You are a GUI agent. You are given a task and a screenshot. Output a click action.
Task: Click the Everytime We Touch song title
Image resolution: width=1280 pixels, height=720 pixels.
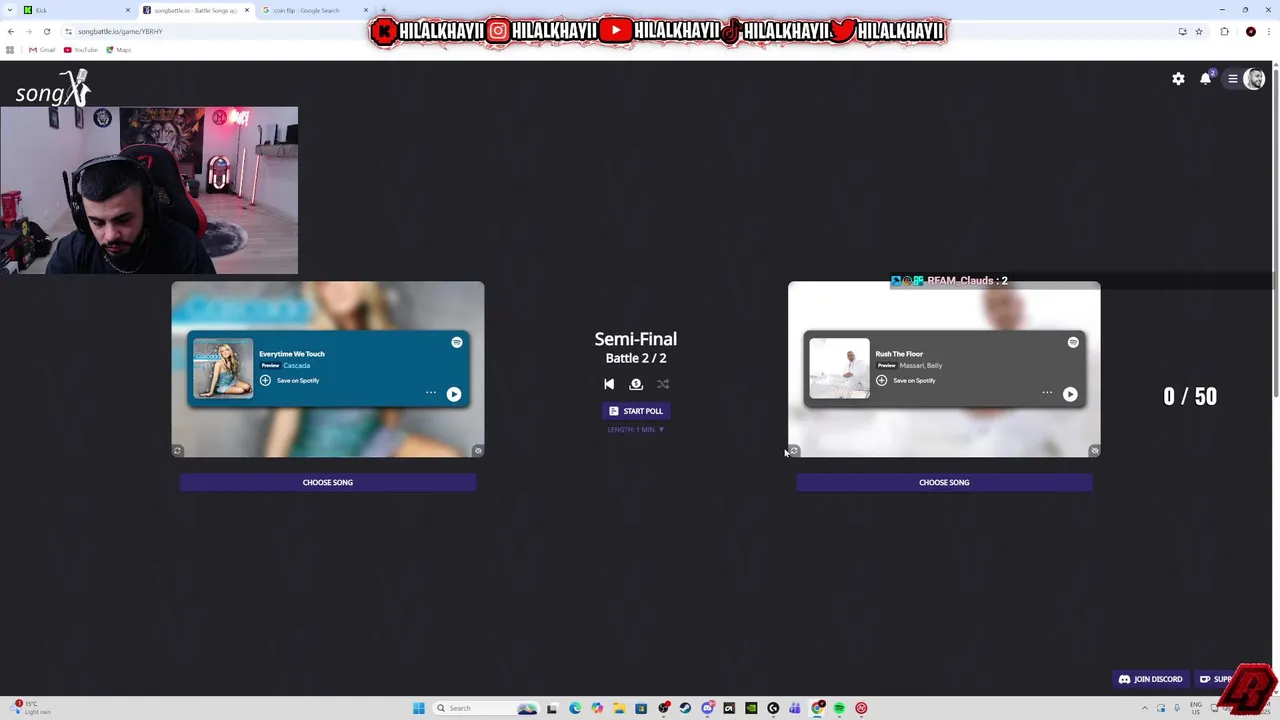click(292, 354)
